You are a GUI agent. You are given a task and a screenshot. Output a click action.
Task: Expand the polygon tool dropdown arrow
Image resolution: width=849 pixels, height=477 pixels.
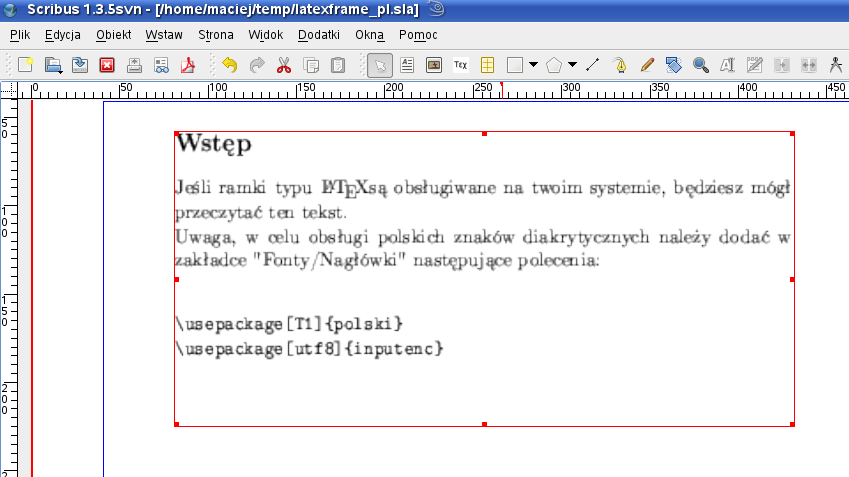click(x=572, y=65)
